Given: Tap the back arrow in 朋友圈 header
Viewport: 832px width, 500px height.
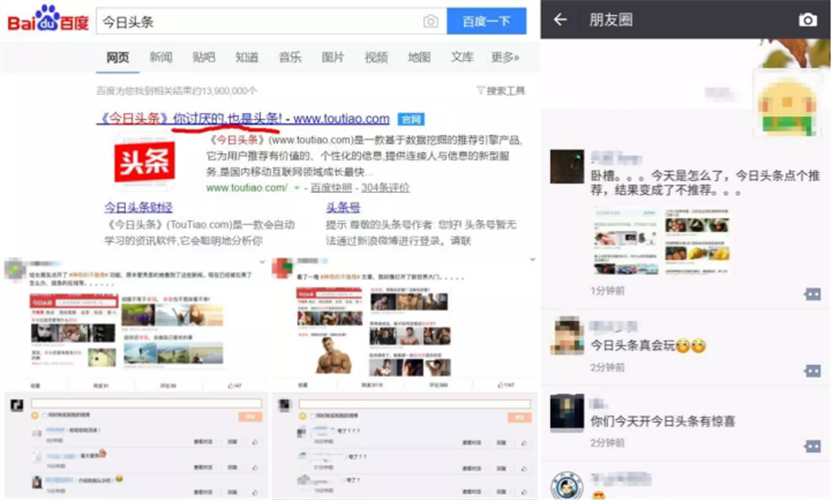Looking at the screenshot, I should pyautogui.click(x=561, y=20).
